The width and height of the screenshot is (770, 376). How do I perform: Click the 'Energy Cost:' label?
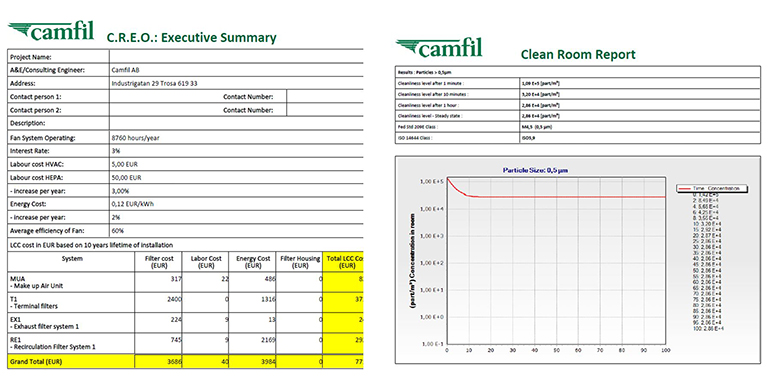click(28, 204)
